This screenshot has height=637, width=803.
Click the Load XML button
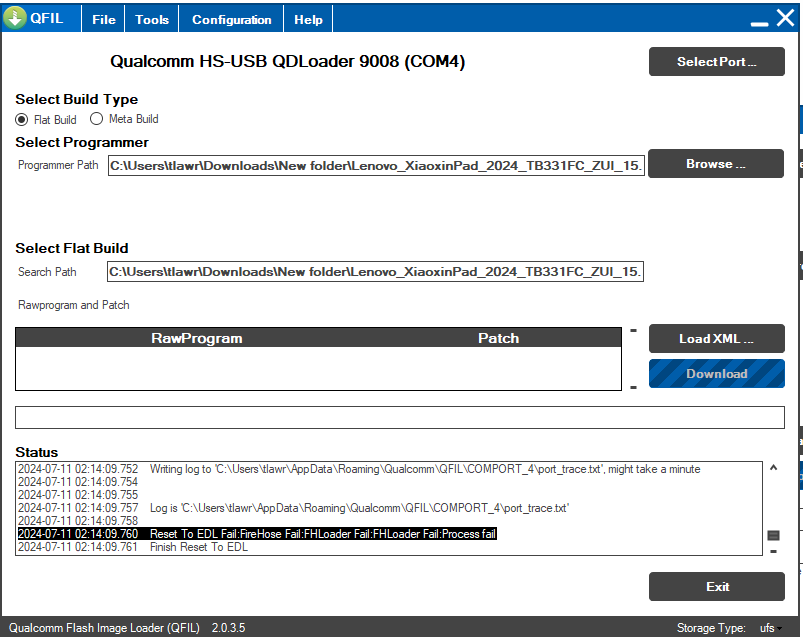pyautogui.click(x=716, y=338)
